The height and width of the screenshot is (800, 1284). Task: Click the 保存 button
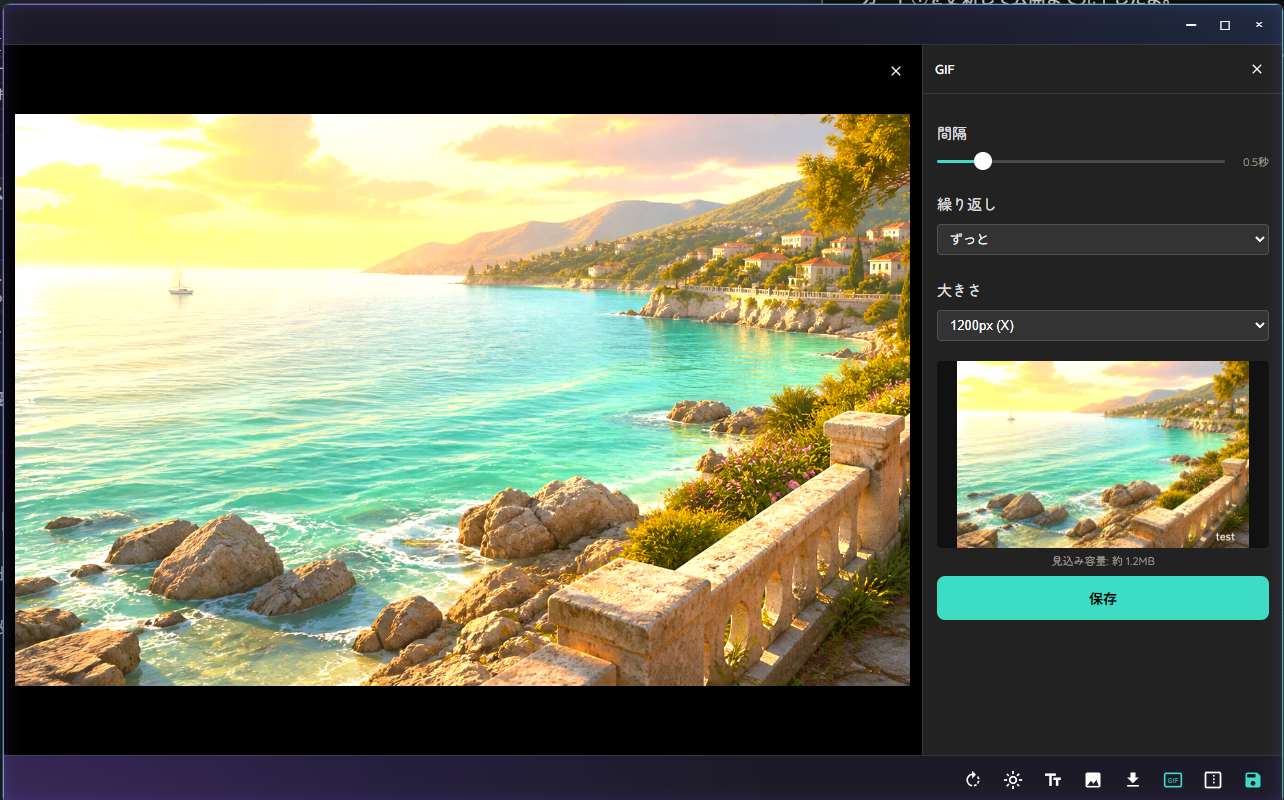(1103, 599)
